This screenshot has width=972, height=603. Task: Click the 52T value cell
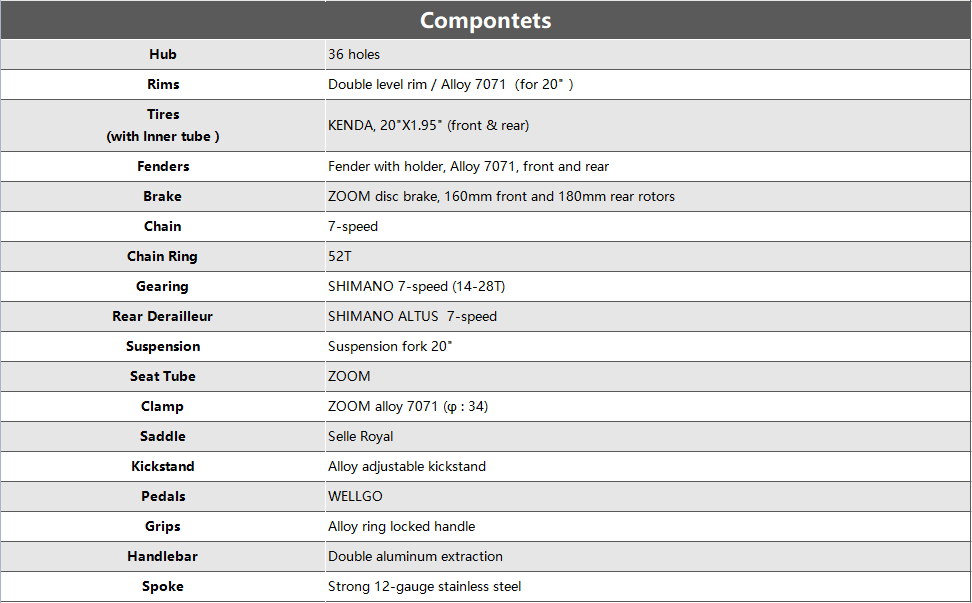point(340,256)
